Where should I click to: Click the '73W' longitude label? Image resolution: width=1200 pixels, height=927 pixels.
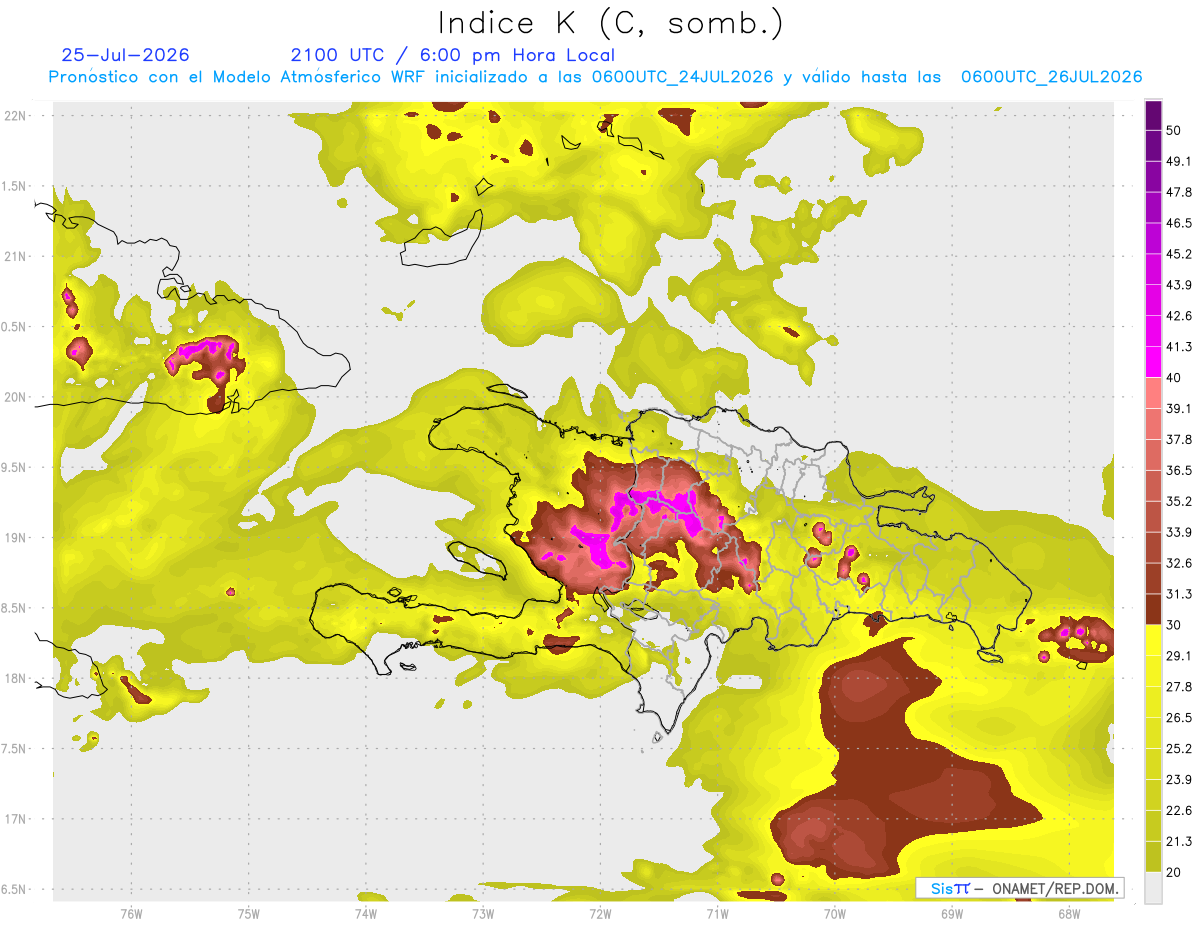(x=483, y=913)
